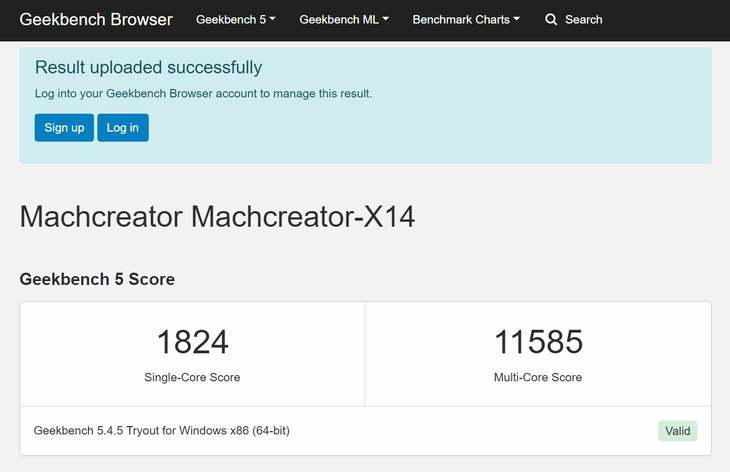Expand the Geekbench ML dropdown menu
This screenshot has width=730, height=472.
(x=344, y=20)
